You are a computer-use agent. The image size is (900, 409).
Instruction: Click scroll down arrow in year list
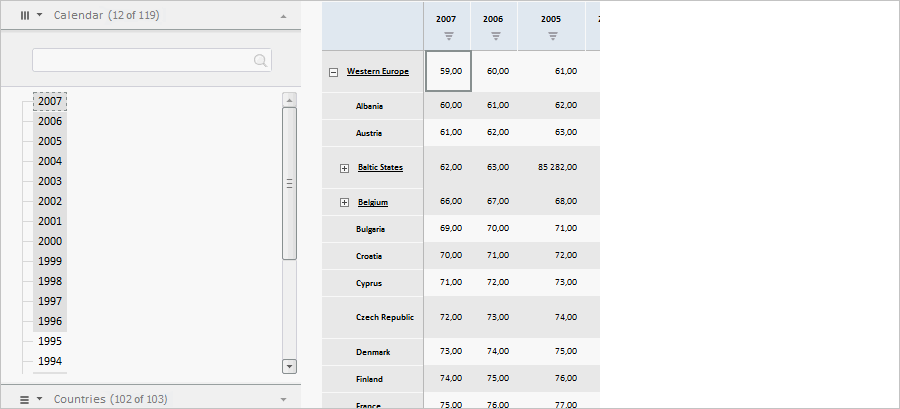[x=290, y=366]
